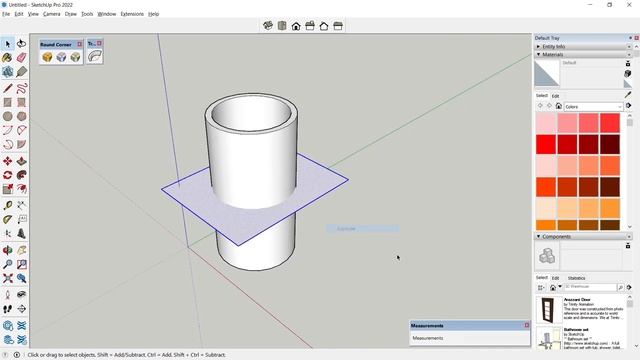Viewport: 640px width, 360px height.
Task: Select the Rotated Rectangle tool
Action: point(22,102)
